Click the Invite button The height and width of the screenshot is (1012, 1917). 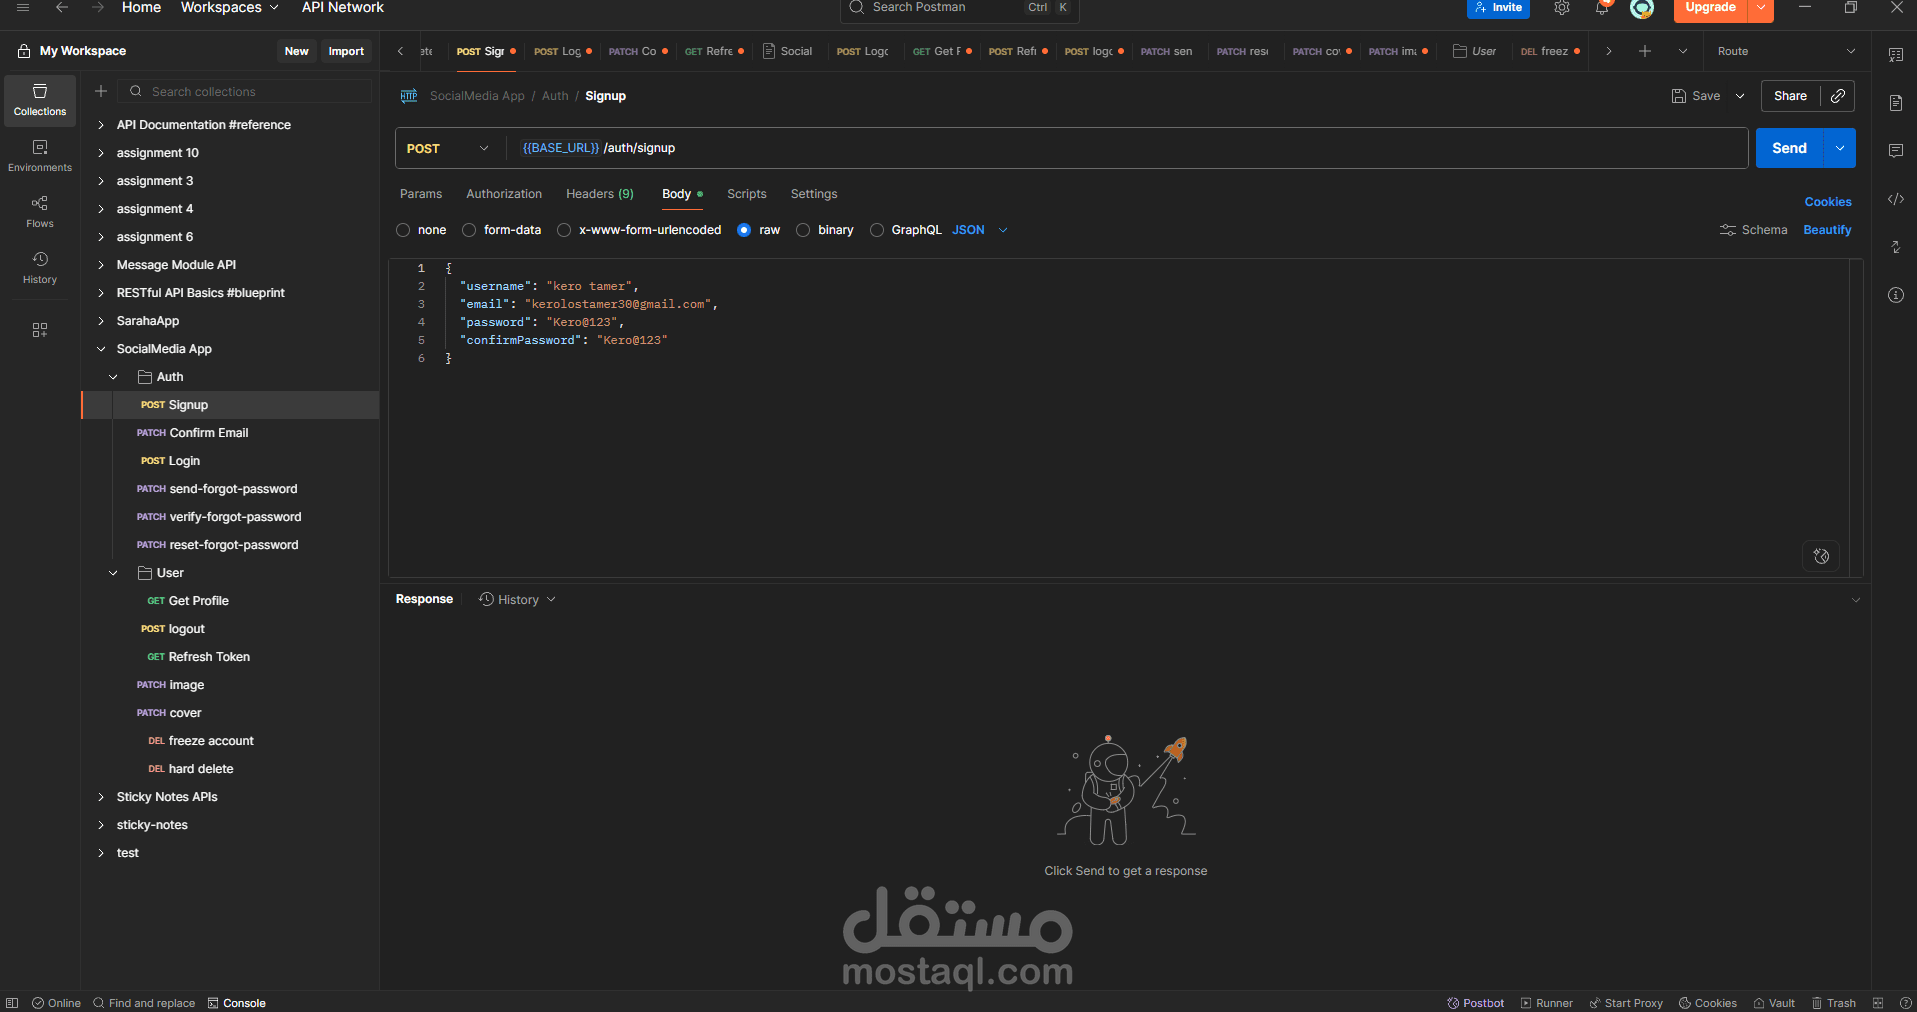1498,8
